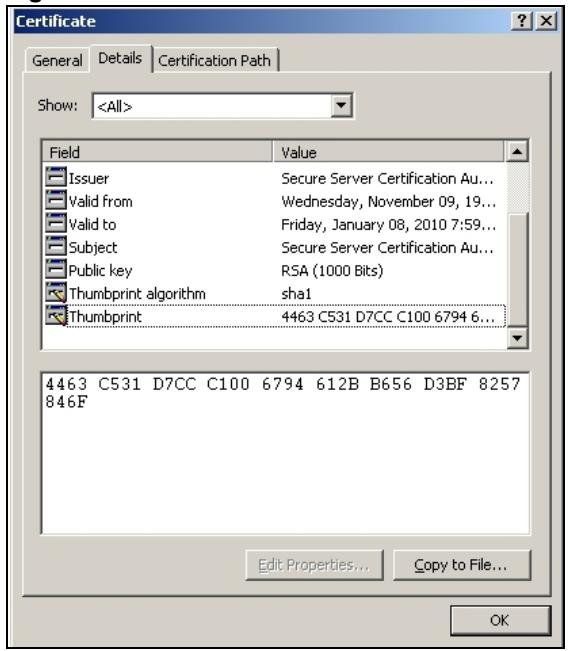Click the Field column header
The height and width of the screenshot is (651, 568).
157,152
